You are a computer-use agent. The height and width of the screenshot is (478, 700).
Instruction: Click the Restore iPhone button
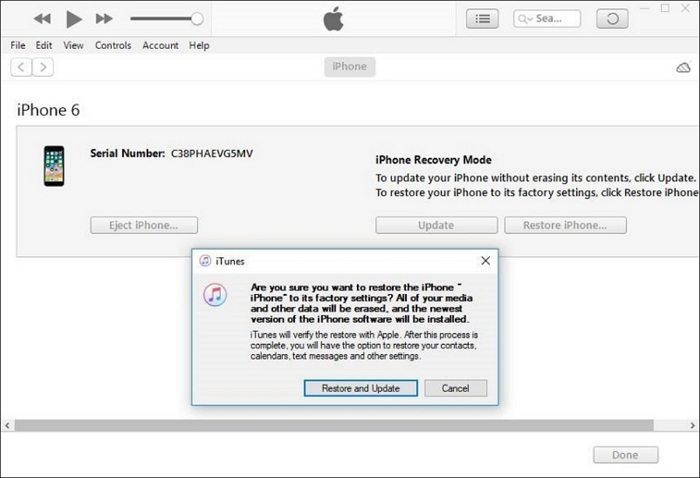click(565, 225)
